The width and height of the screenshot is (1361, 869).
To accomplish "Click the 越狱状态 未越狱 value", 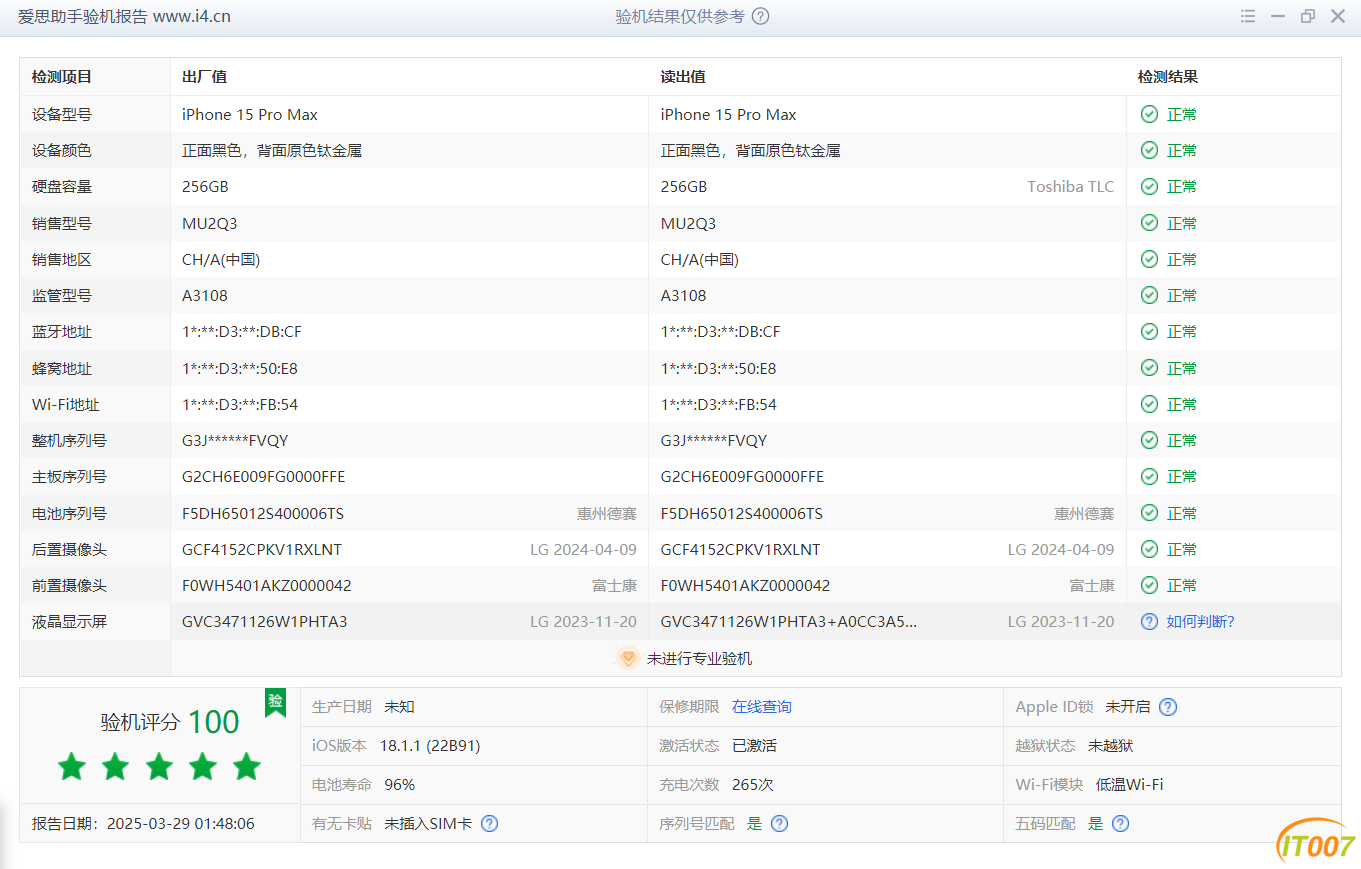I will (x=1111, y=746).
